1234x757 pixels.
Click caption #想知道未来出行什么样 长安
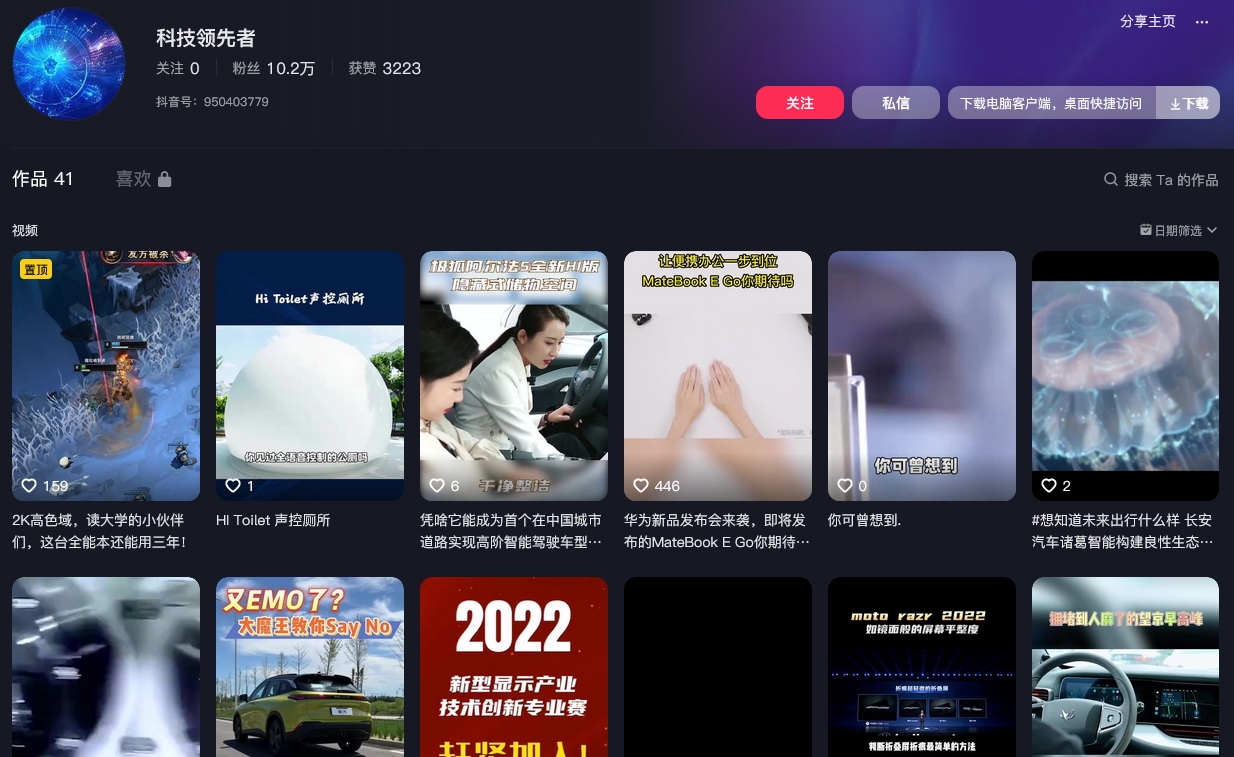tap(1123, 531)
